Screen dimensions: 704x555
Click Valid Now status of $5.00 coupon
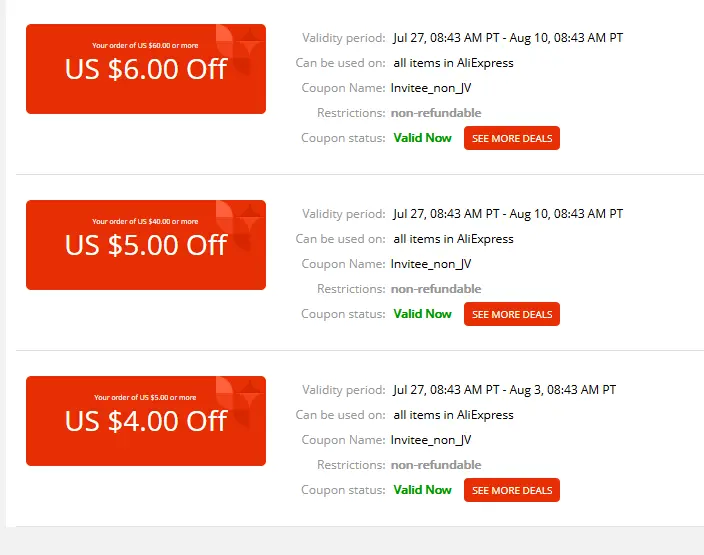coord(422,314)
